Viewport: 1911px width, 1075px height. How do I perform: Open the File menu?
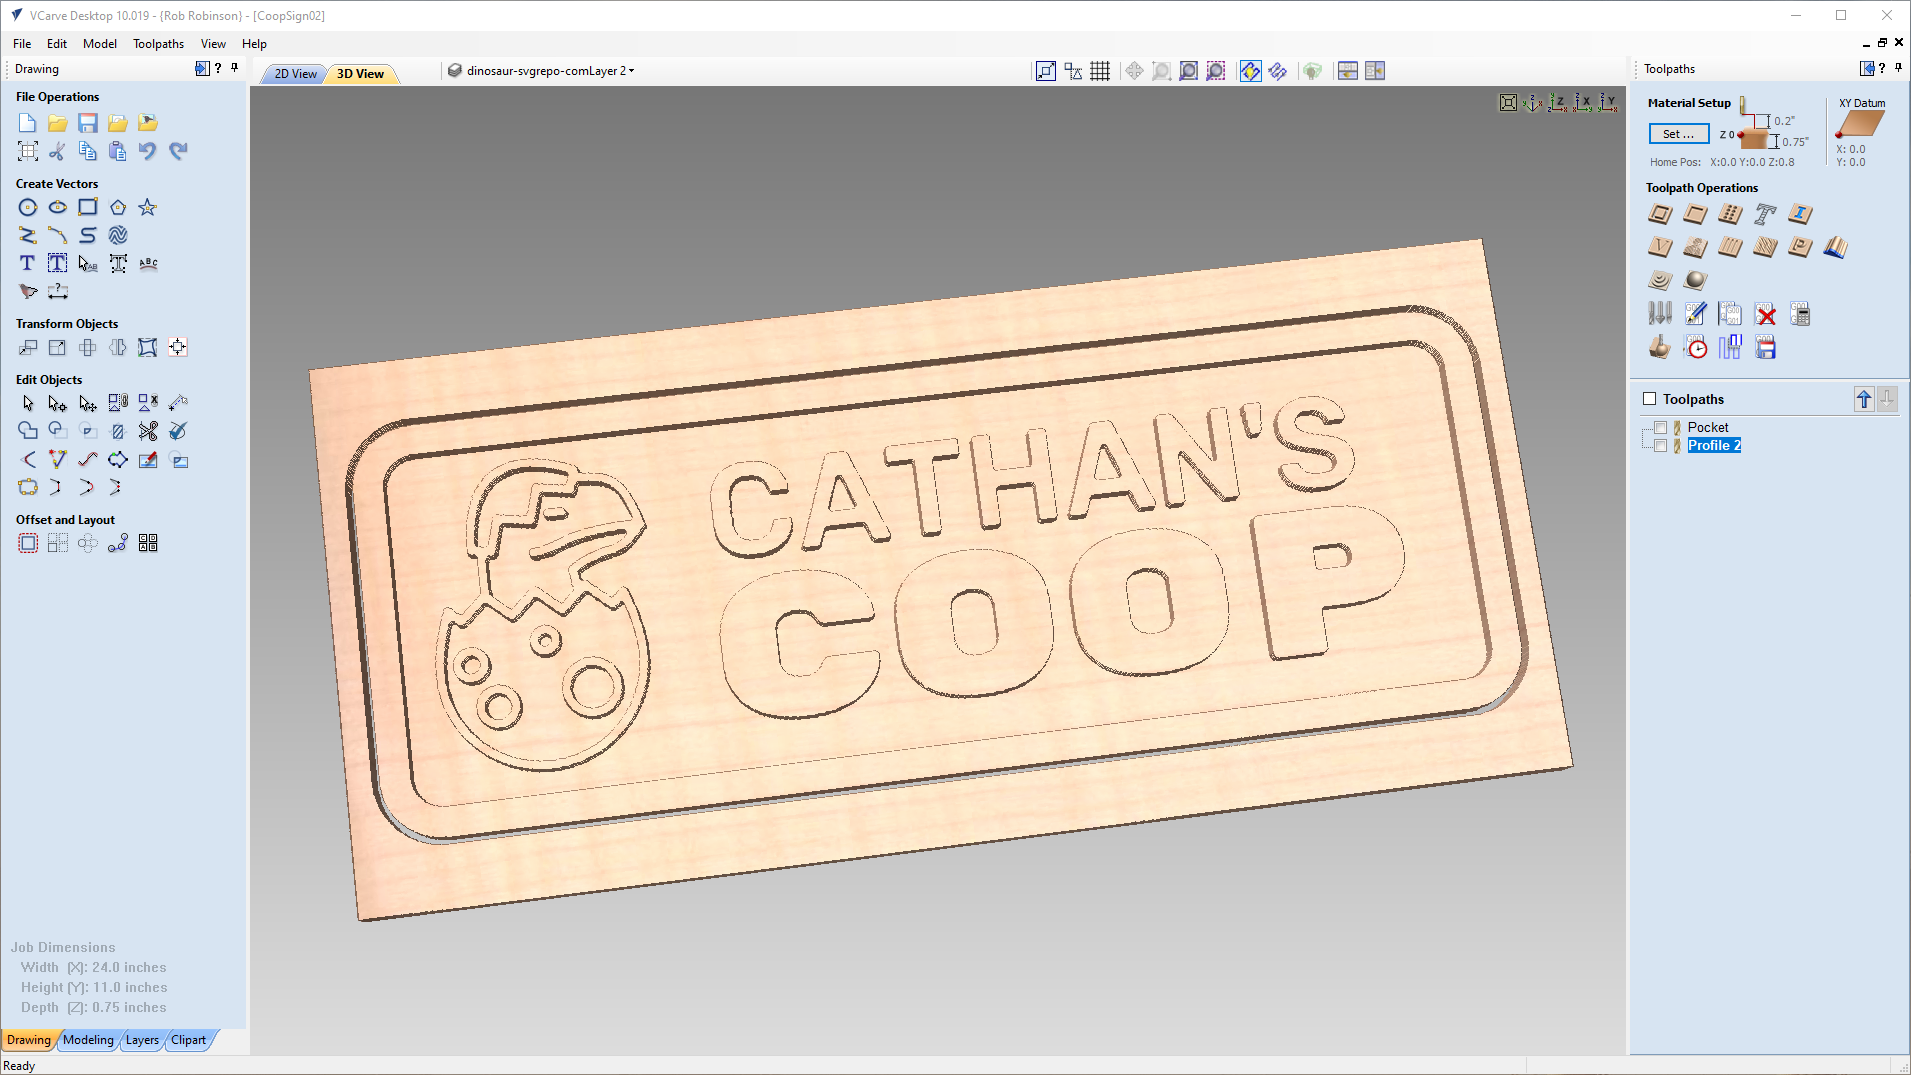coord(22,44)
